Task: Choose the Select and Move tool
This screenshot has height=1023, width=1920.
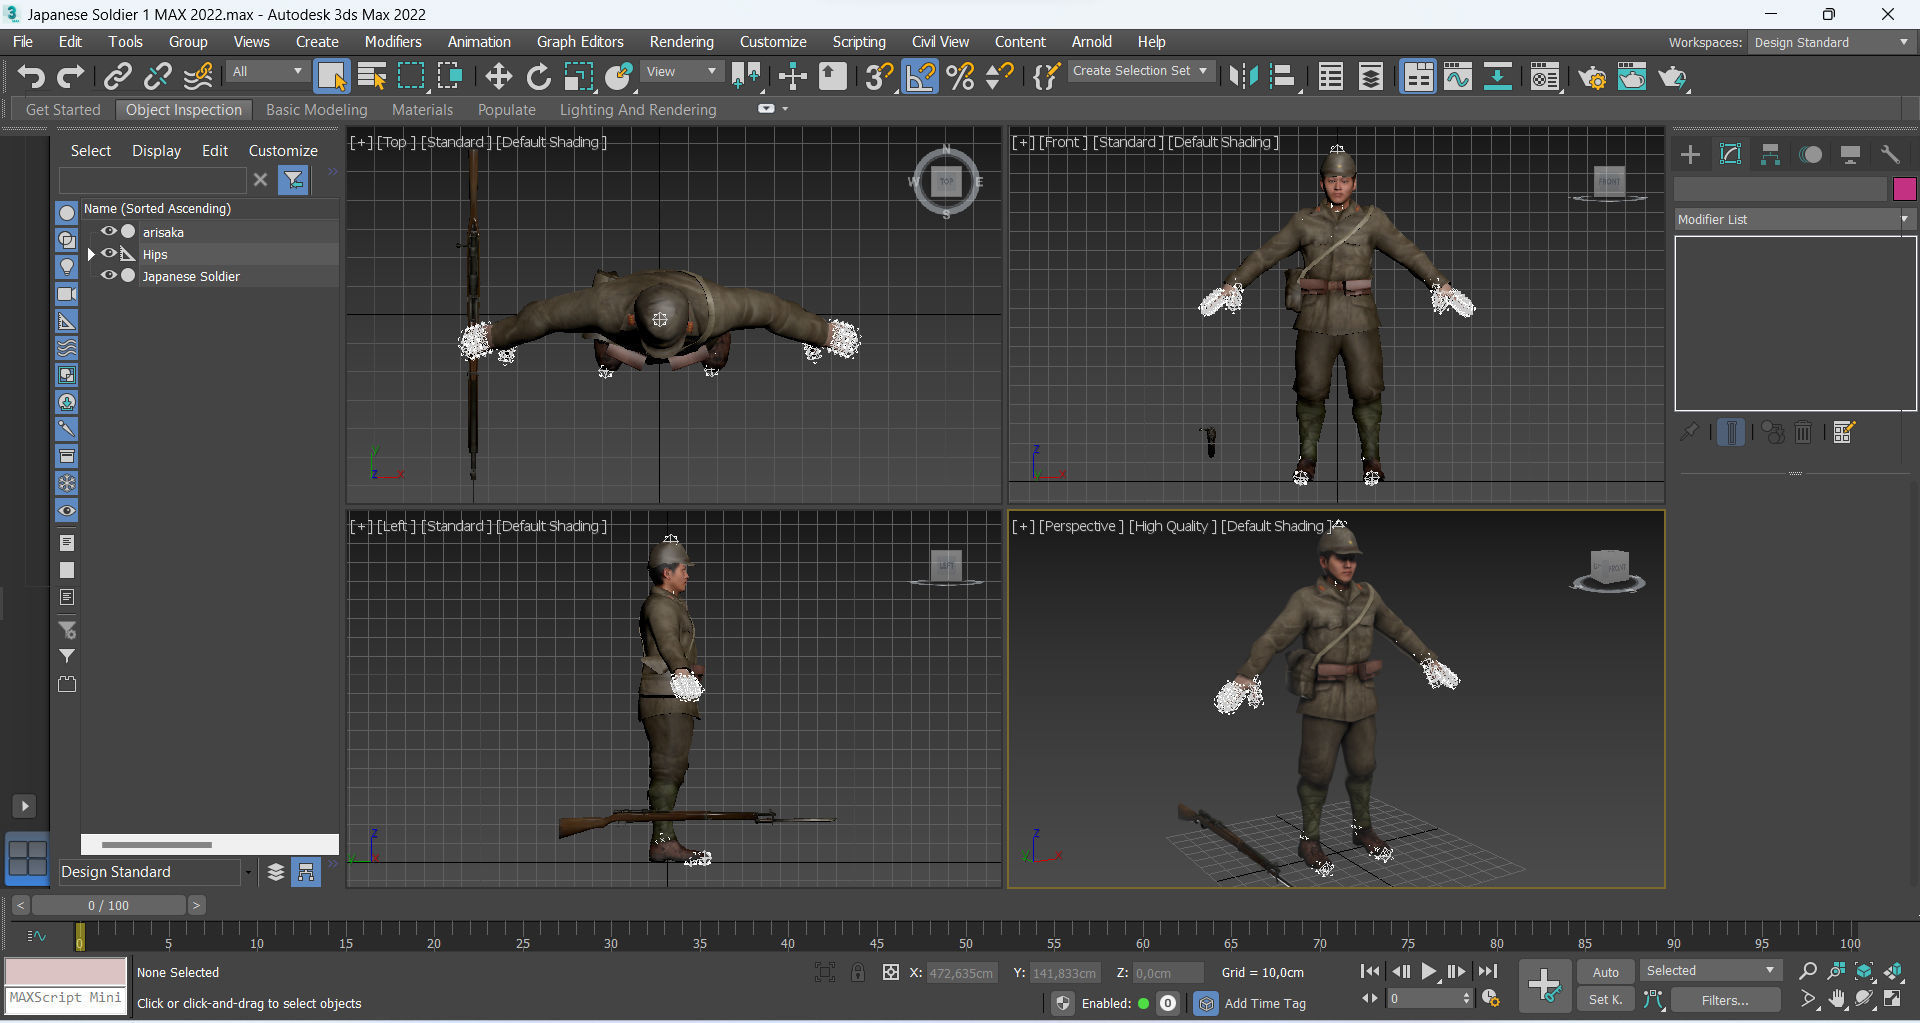Action: 498,76
